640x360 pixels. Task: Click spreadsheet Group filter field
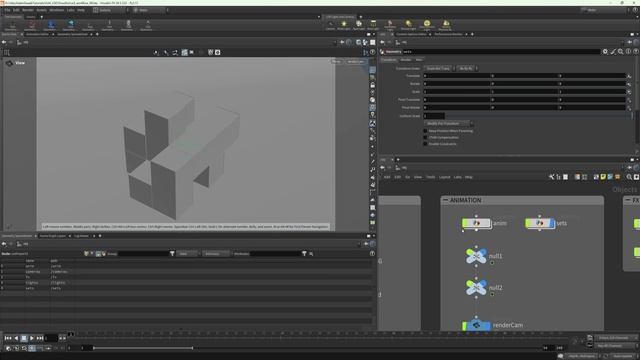point(143,253)
